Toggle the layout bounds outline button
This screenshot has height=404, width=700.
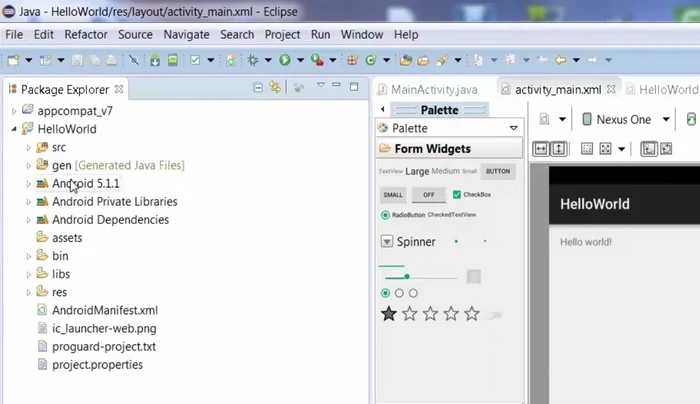tap(648, 149)
